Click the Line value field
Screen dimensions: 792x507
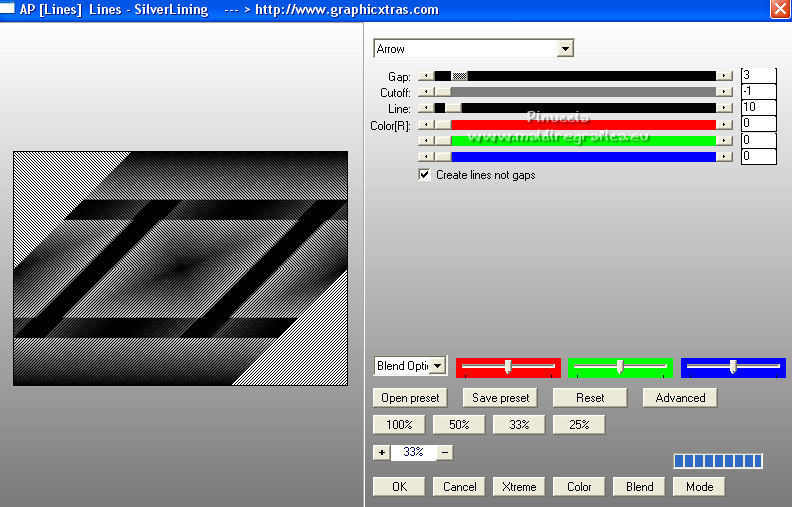(758, 107)
